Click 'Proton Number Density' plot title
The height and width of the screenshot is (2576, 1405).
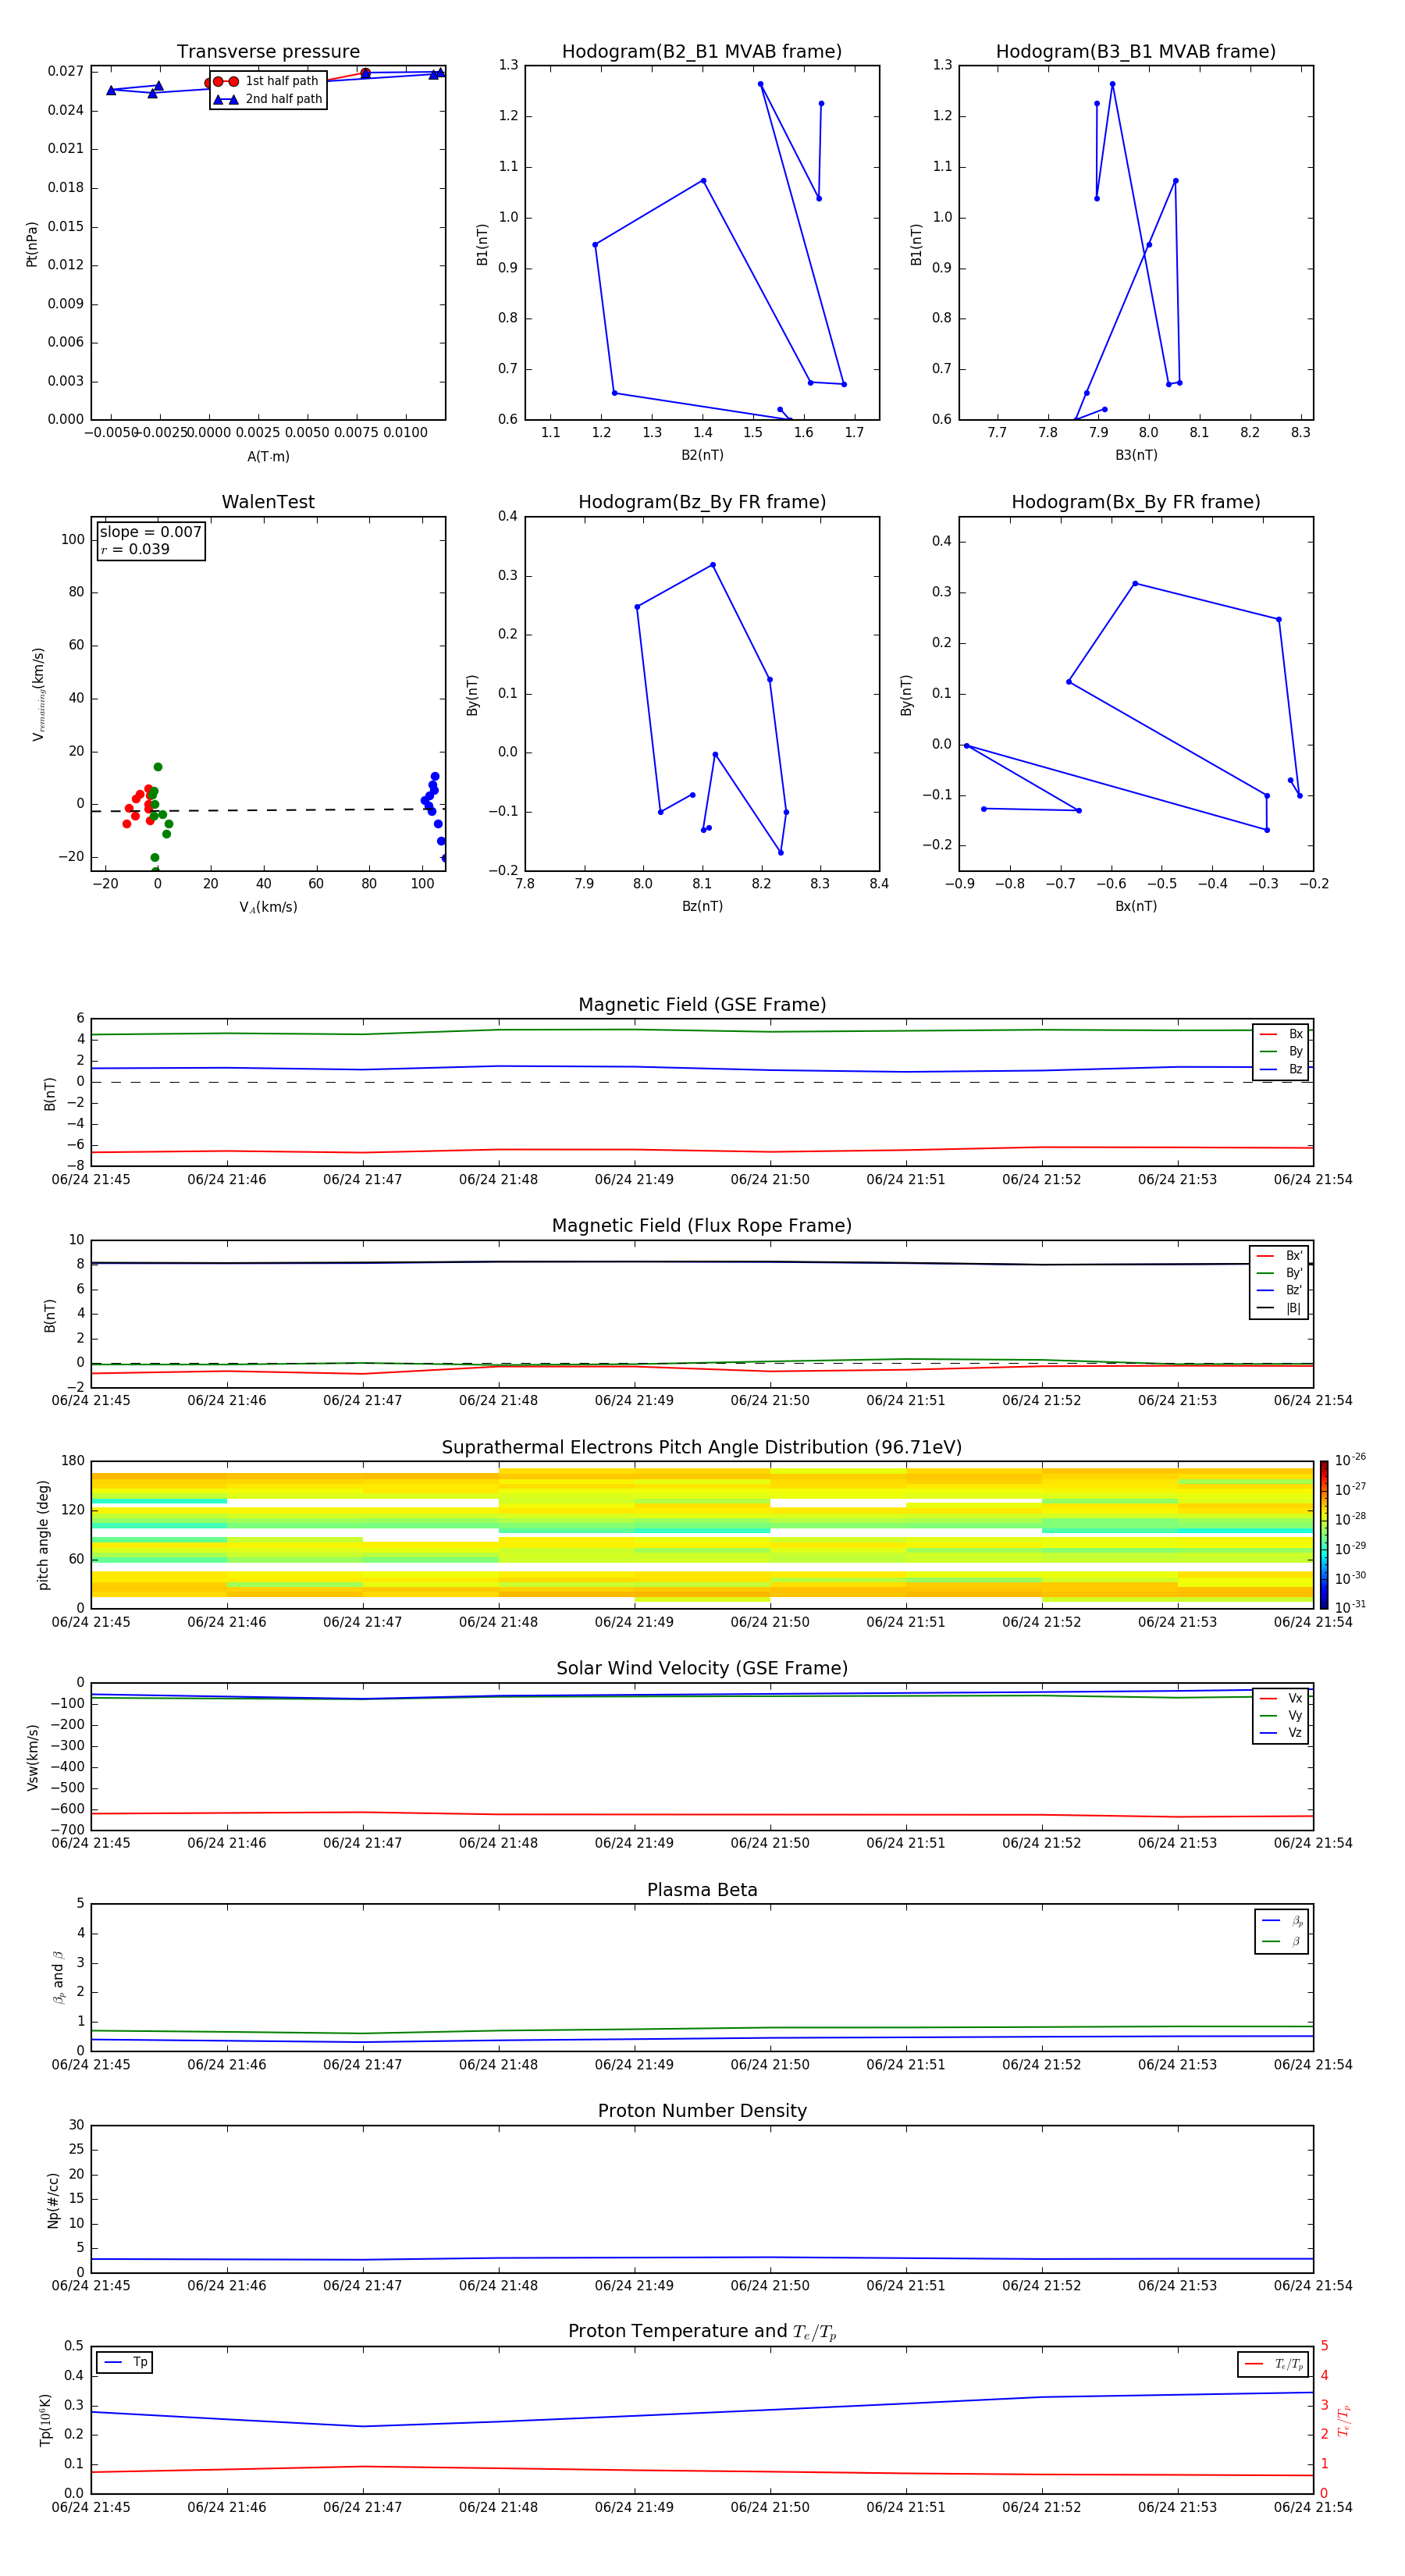coord(702,2111)
